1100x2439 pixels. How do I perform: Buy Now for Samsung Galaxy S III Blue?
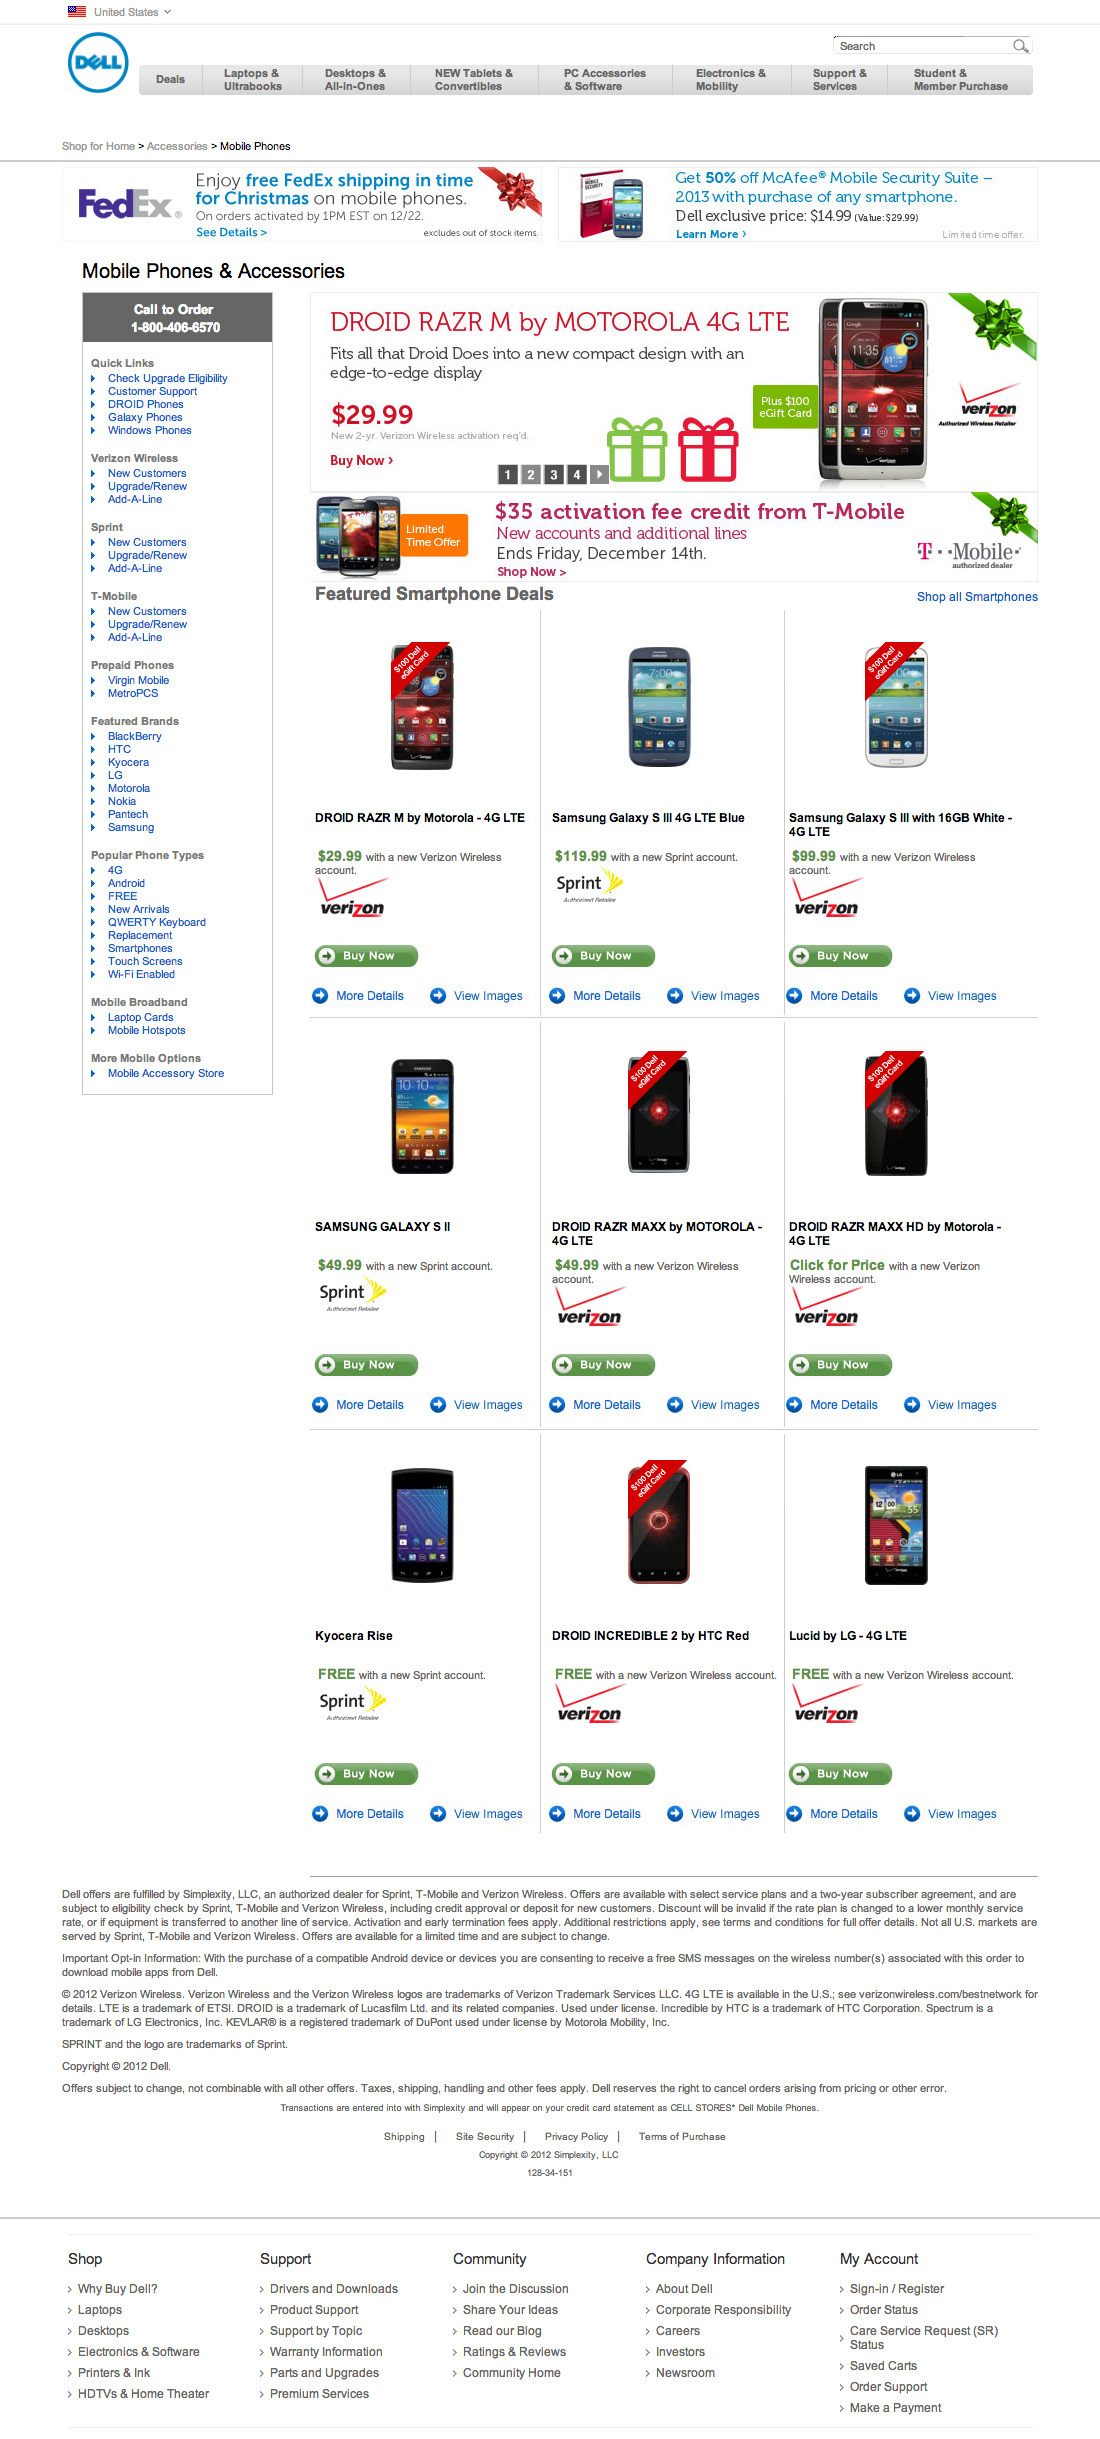pos(603,956)
